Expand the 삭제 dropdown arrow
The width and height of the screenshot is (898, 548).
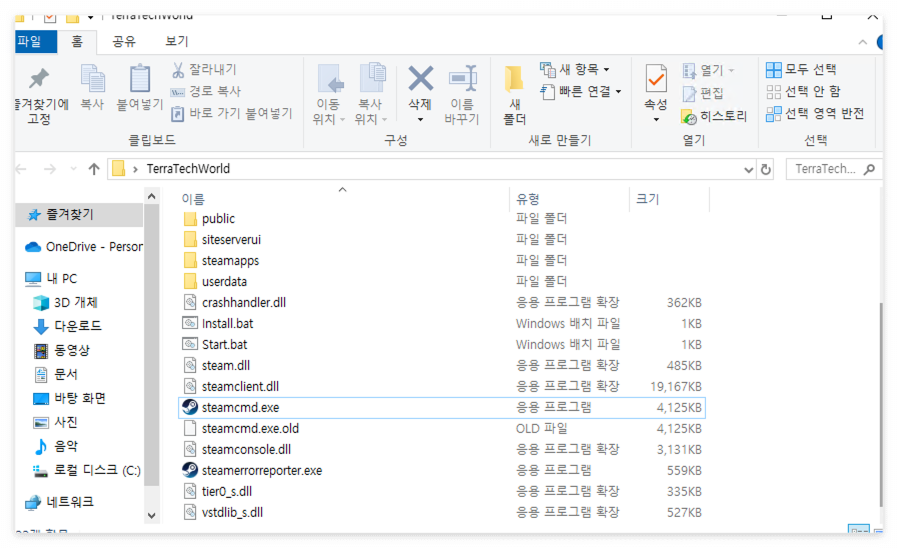(x=420, y=119)
